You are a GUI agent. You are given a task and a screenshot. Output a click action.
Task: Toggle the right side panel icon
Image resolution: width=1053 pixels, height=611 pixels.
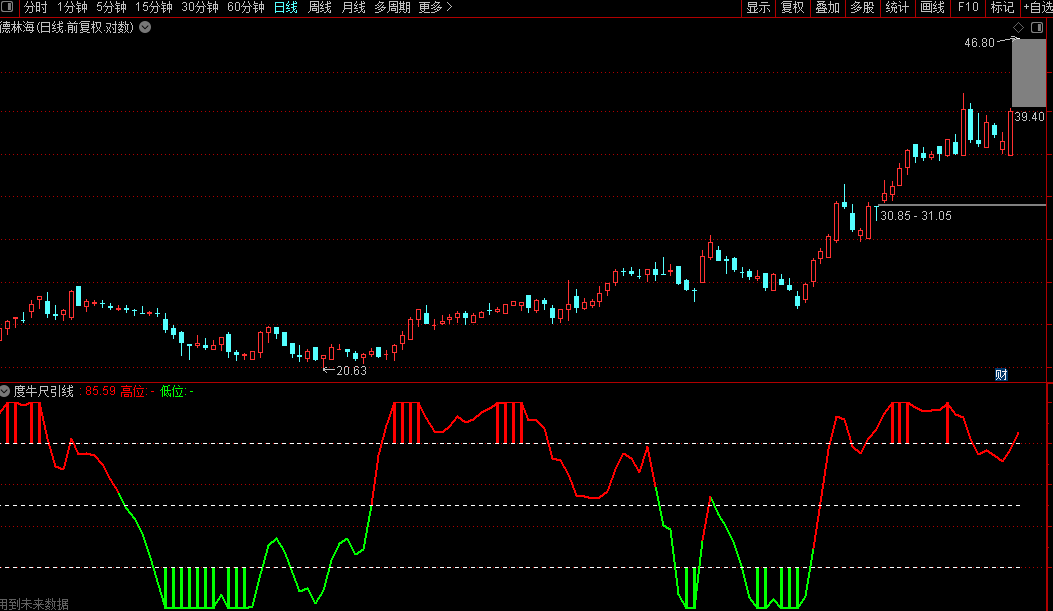[1037, 28]
